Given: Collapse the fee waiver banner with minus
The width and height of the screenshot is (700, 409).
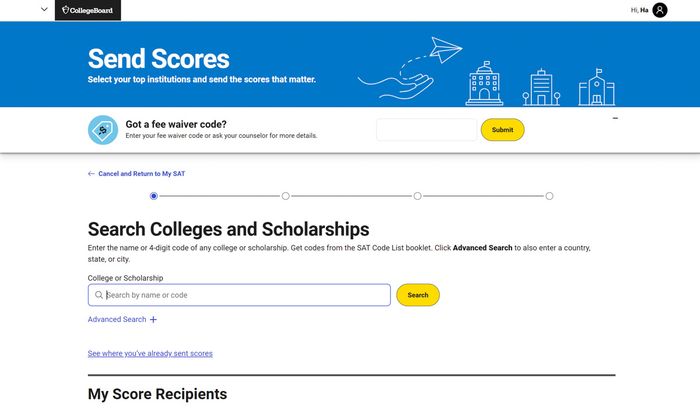Looking at the screenshot, I should coord(615,118).
